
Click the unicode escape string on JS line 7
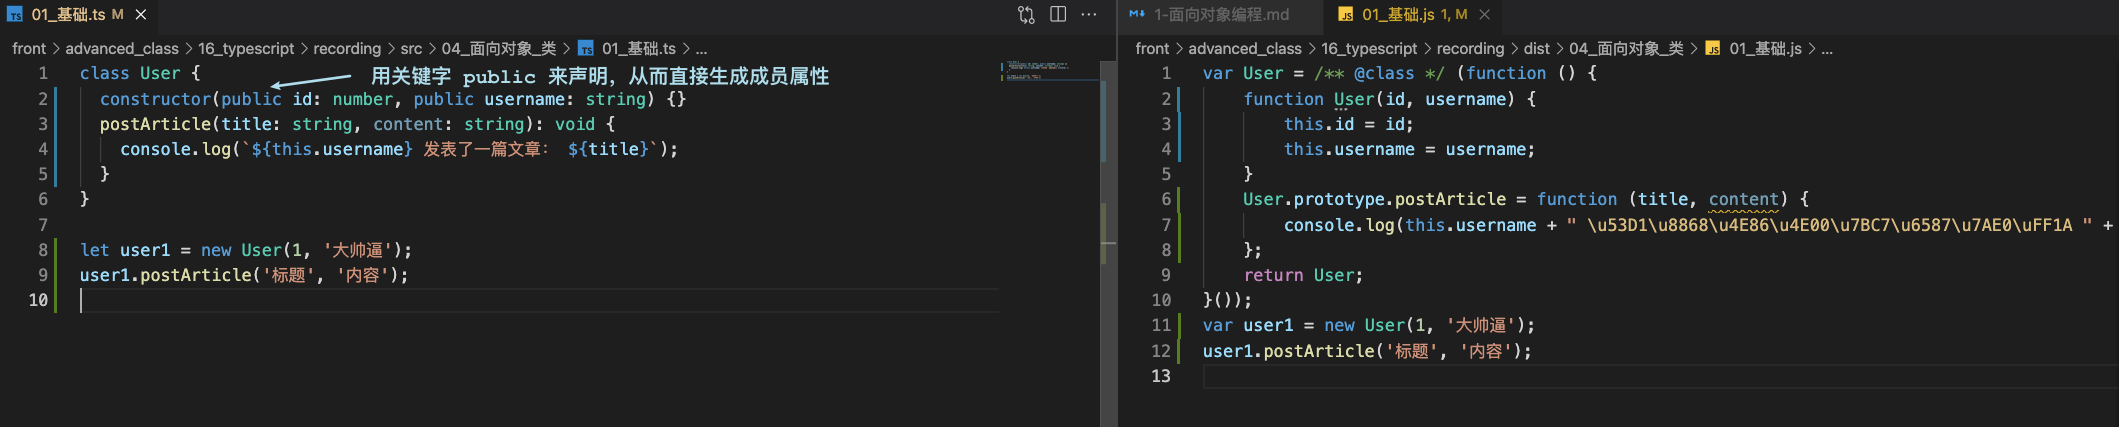pyautogui.click(x=1829, y=225)
